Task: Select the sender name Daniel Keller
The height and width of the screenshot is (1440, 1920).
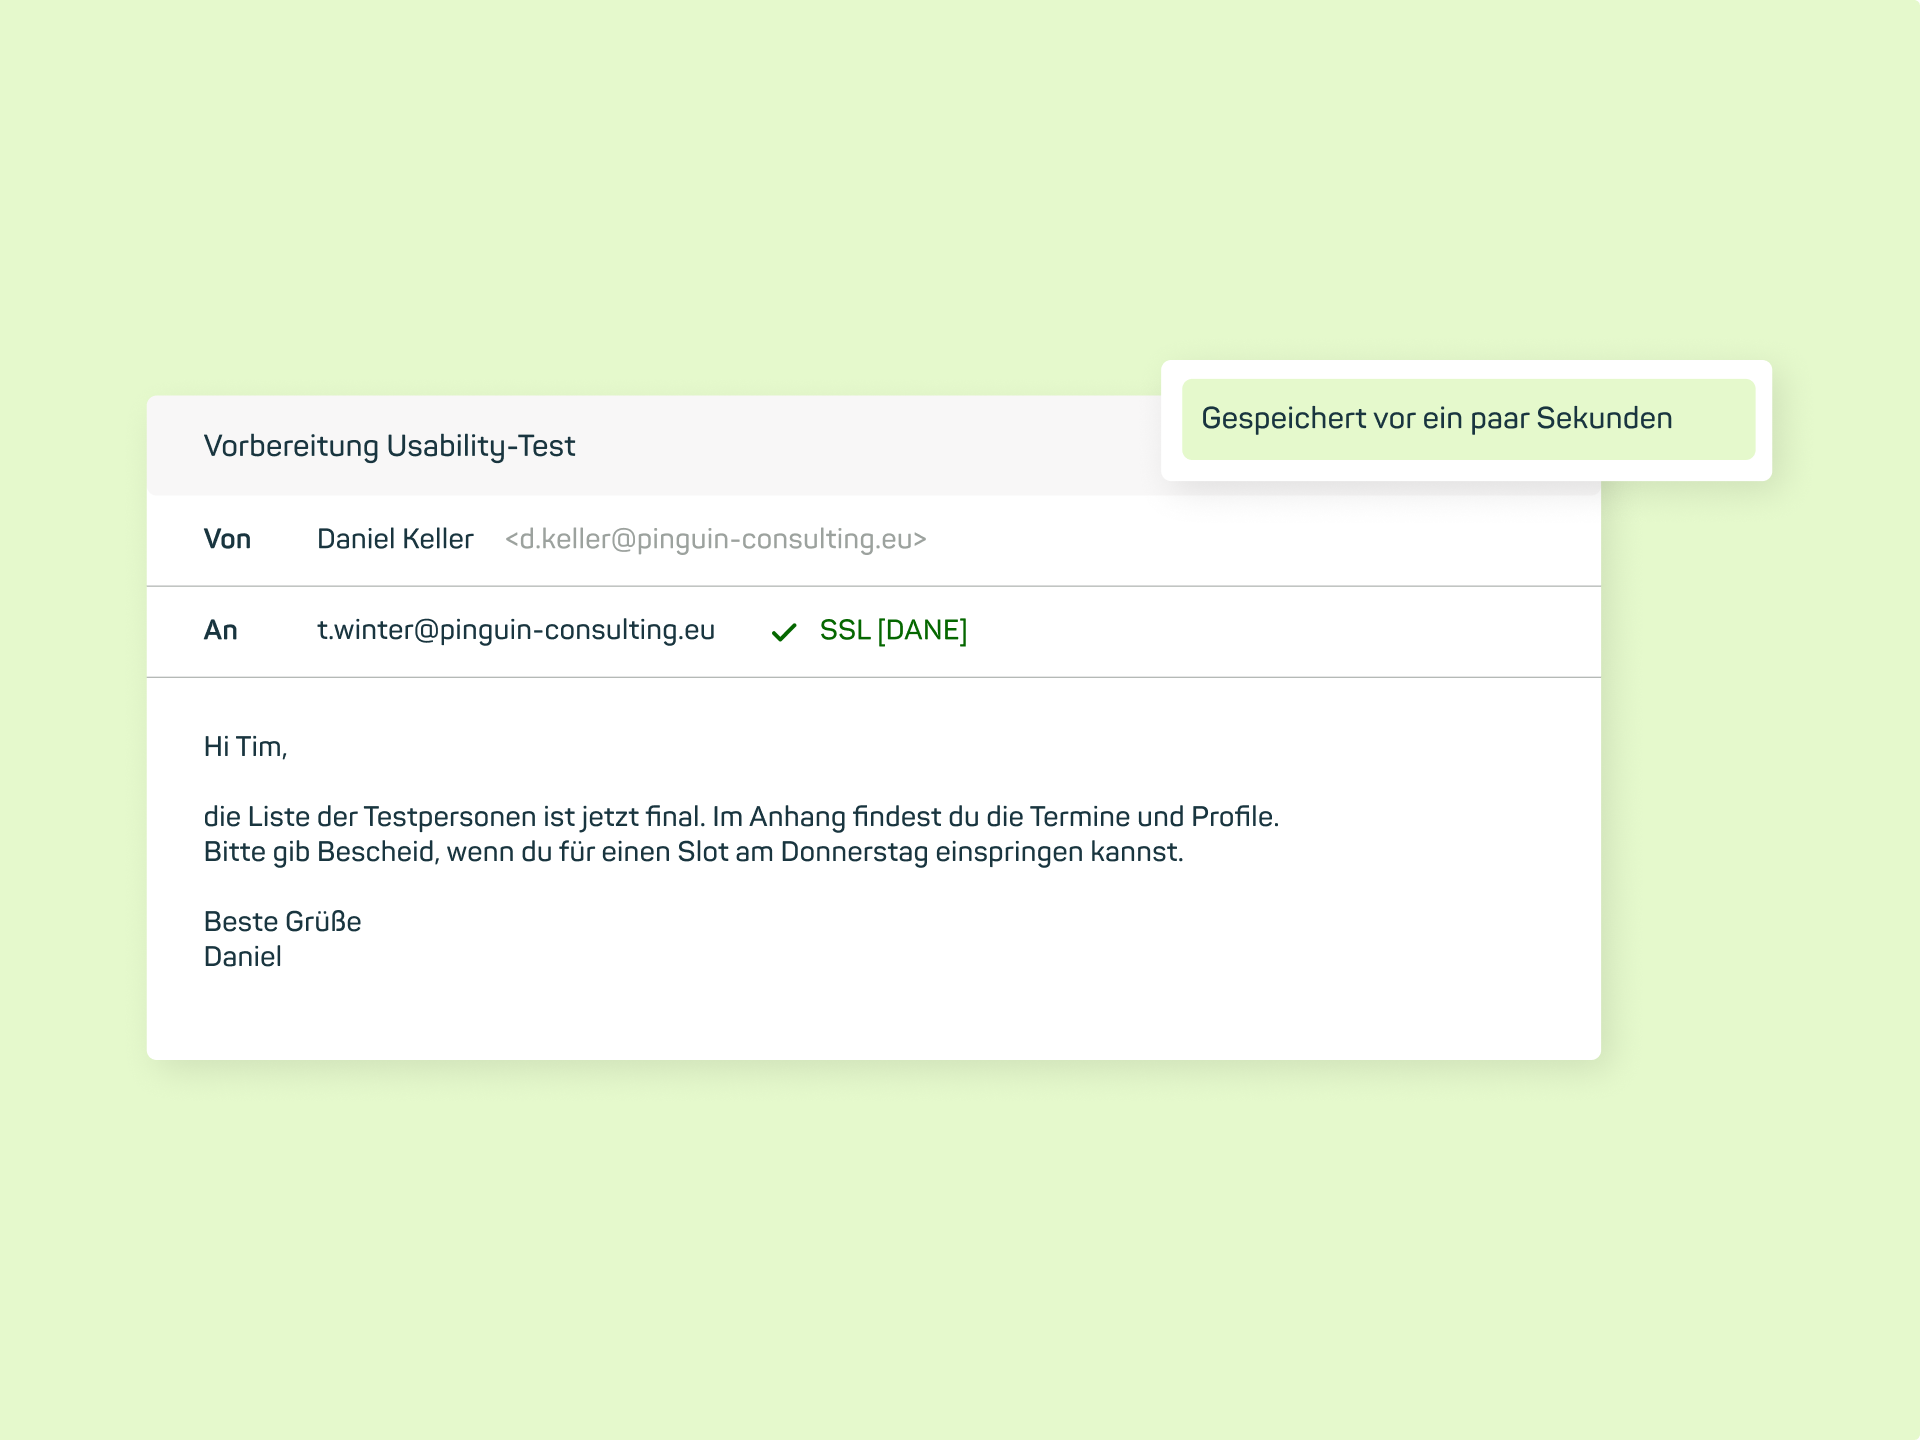Action: pos(395,539)
